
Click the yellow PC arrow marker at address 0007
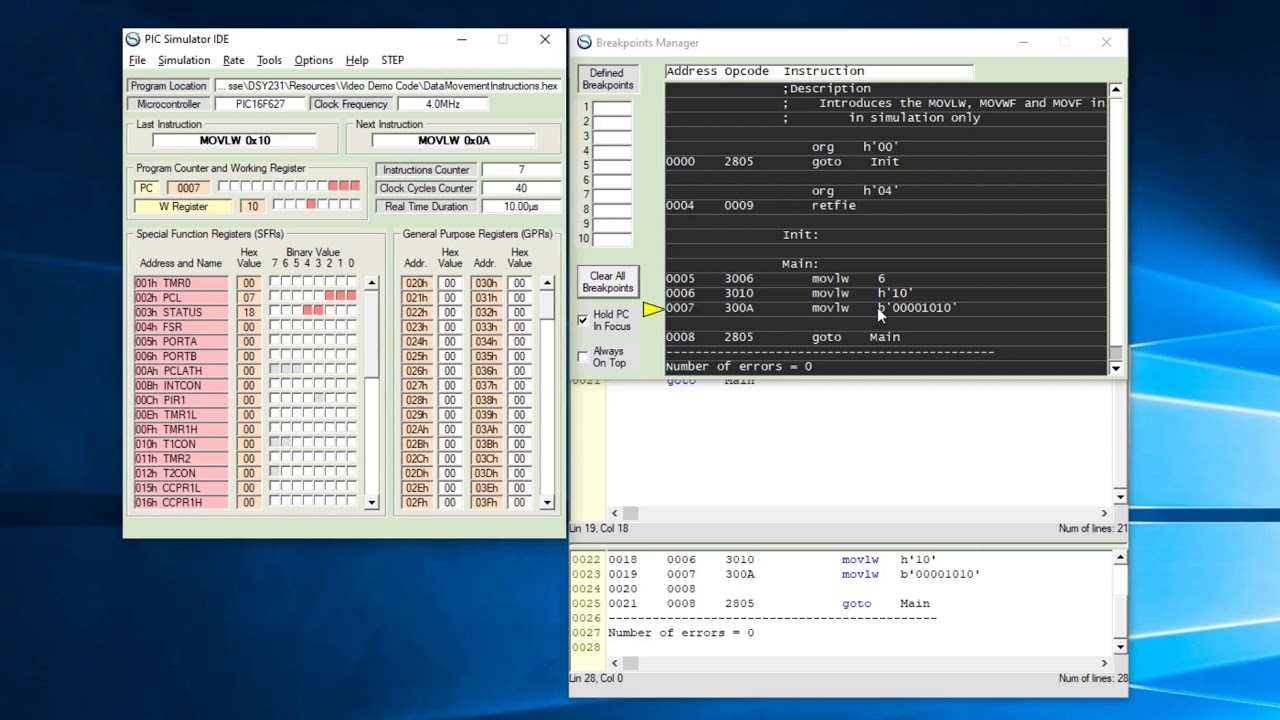coord(652,309)
